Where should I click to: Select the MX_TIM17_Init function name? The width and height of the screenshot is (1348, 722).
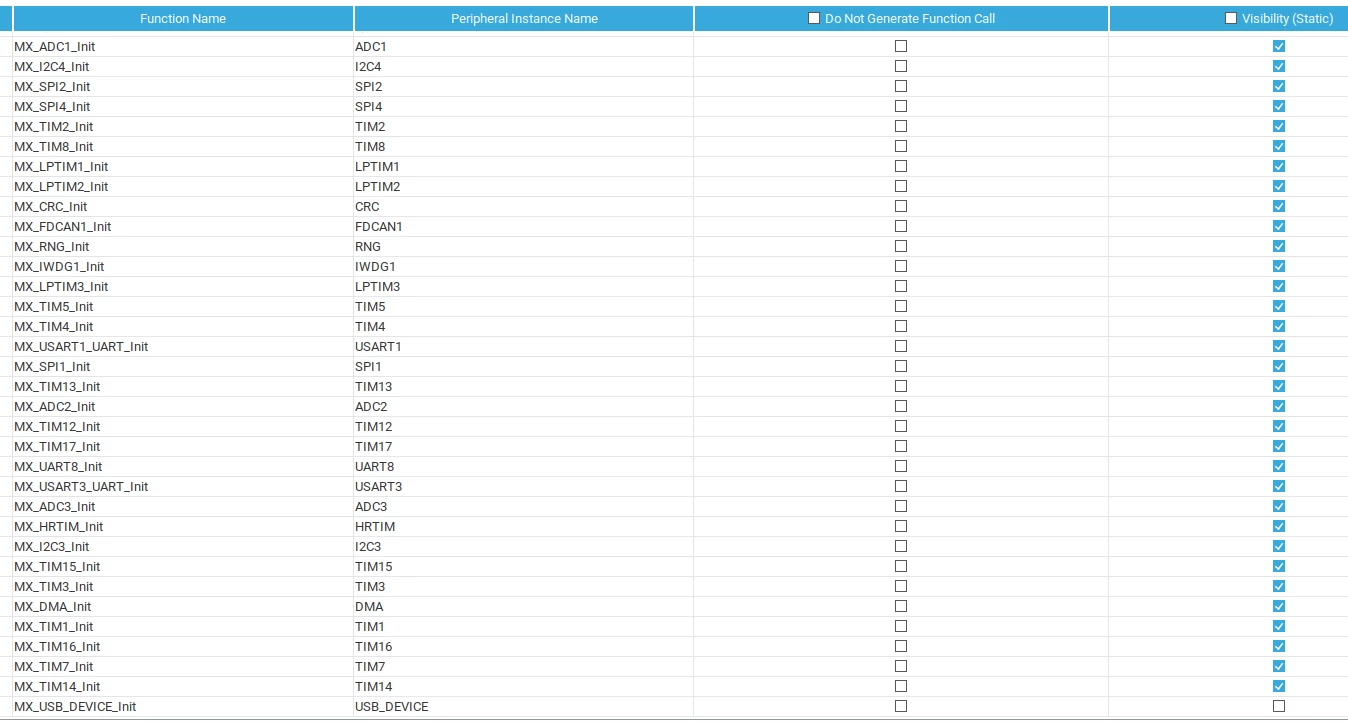coord(57,446)
